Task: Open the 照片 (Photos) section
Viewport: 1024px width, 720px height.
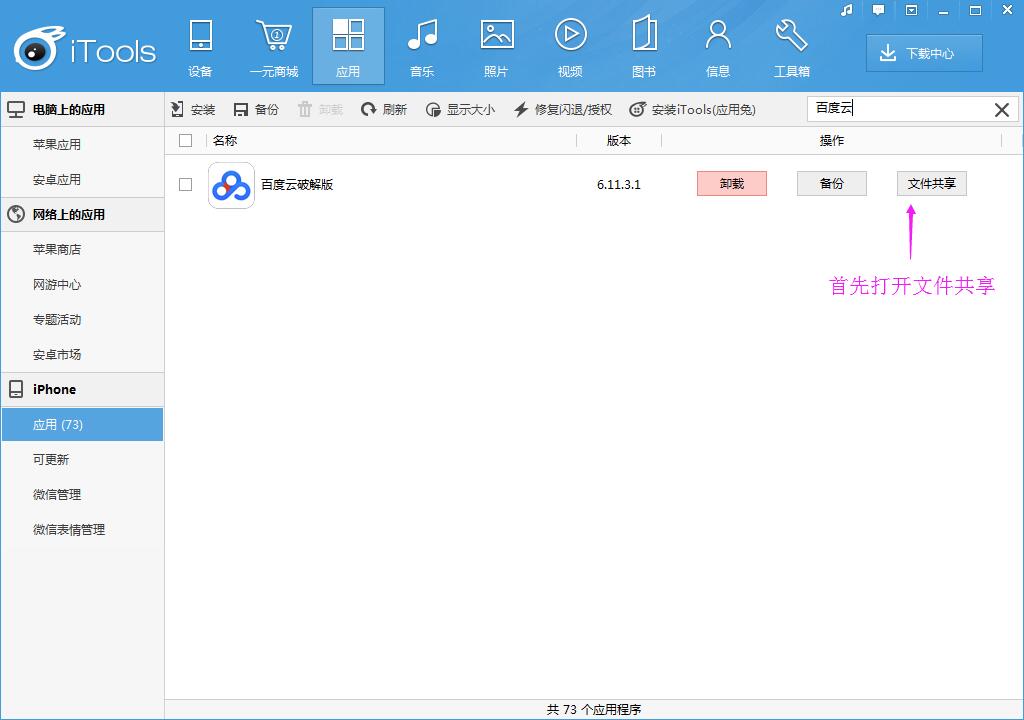Action: point(496,46)
